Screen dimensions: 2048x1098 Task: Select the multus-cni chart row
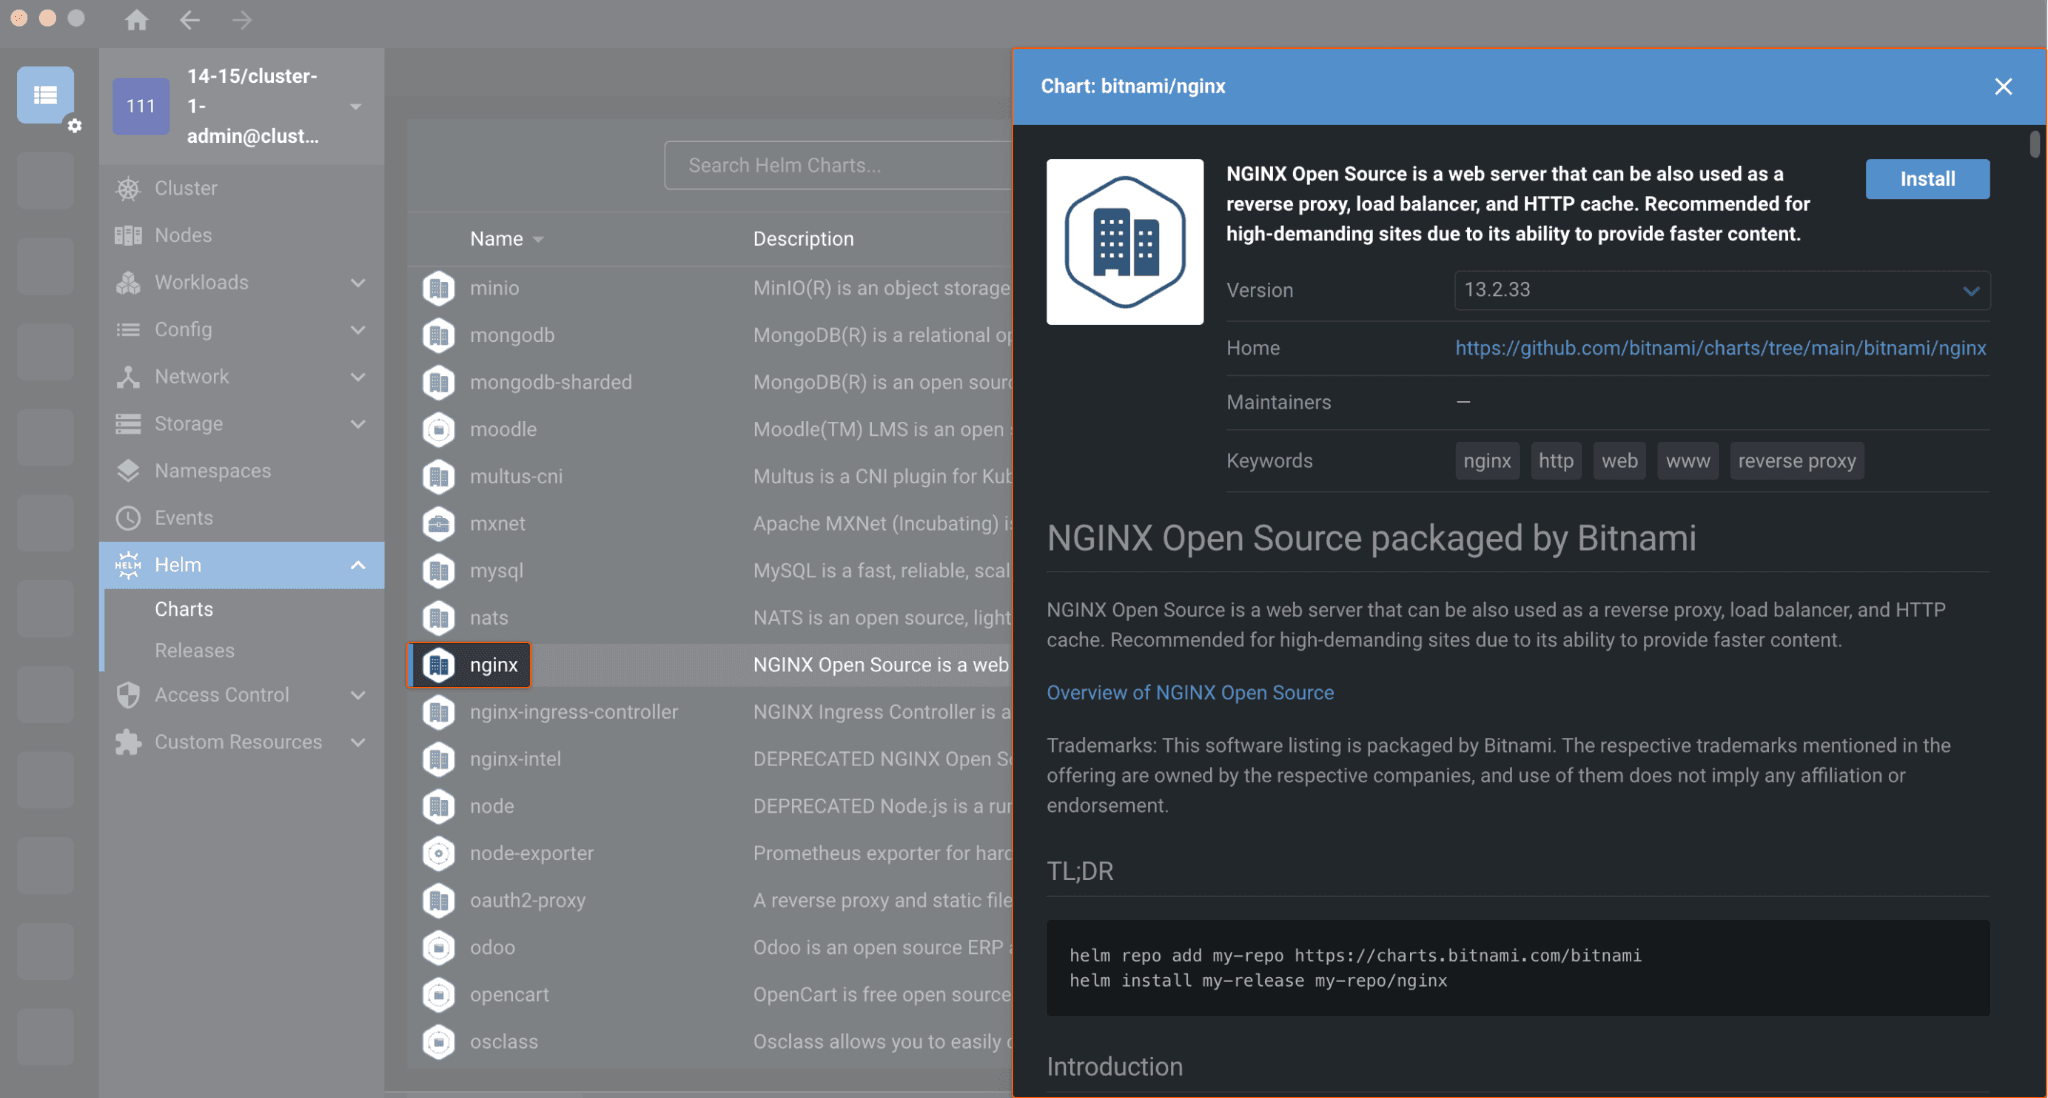pyautogui.click(x=710, y=476)
